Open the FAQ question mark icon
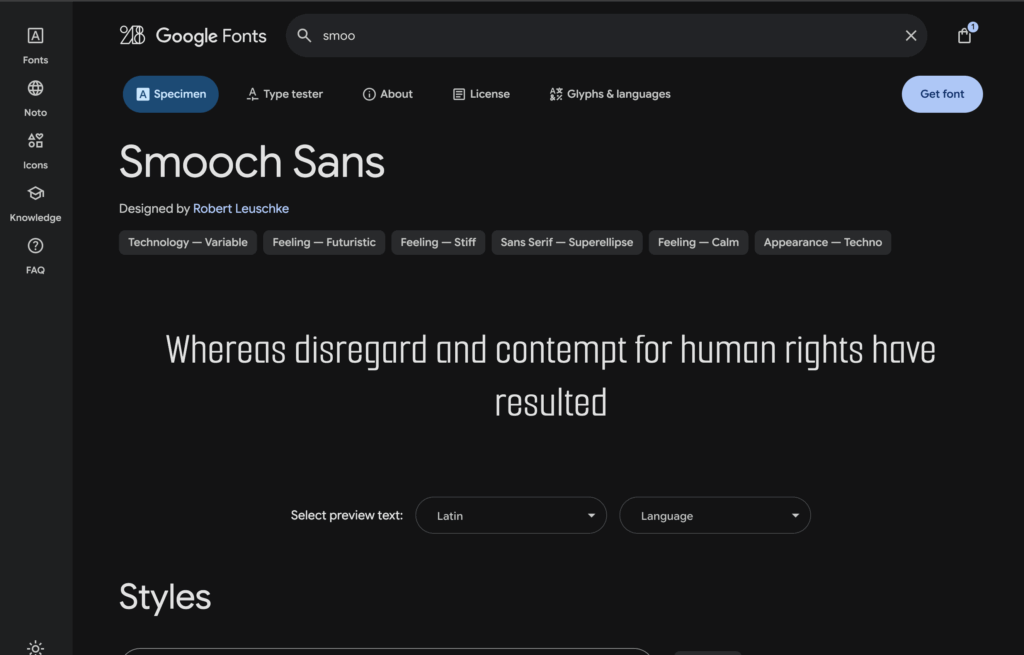1024x655 pixels. click(35, 246)
